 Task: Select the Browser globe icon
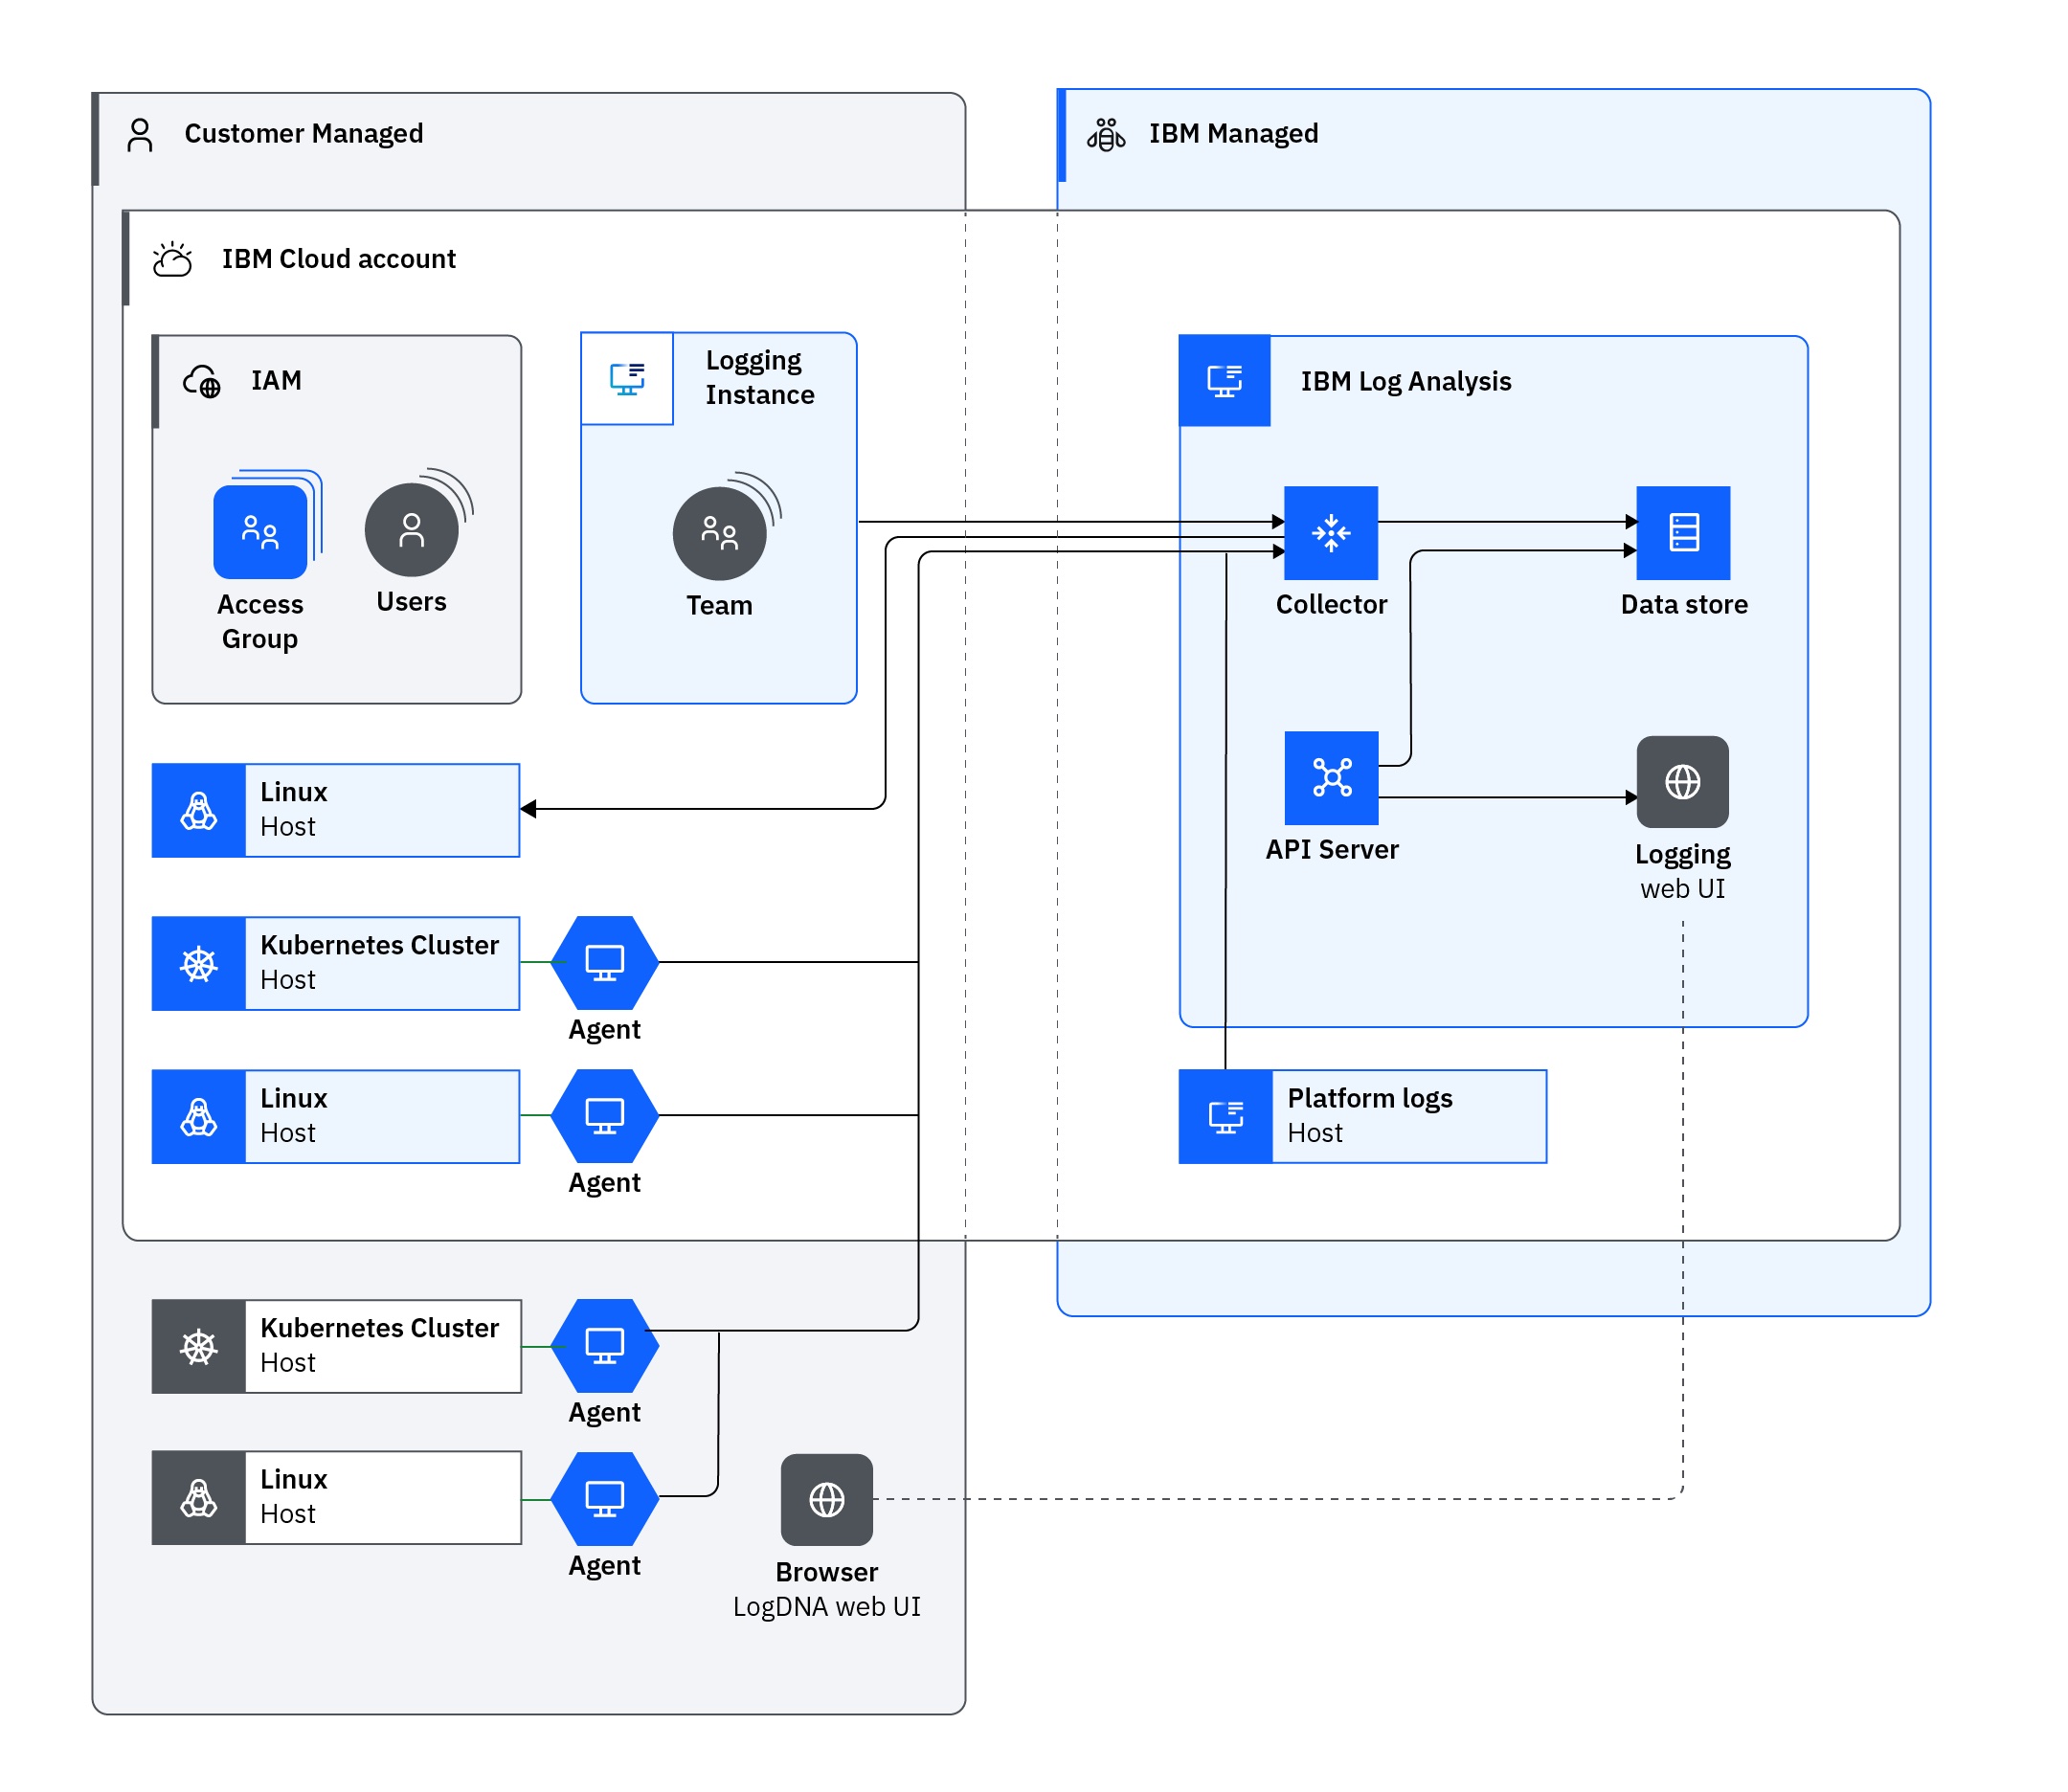click(827, 1500)
